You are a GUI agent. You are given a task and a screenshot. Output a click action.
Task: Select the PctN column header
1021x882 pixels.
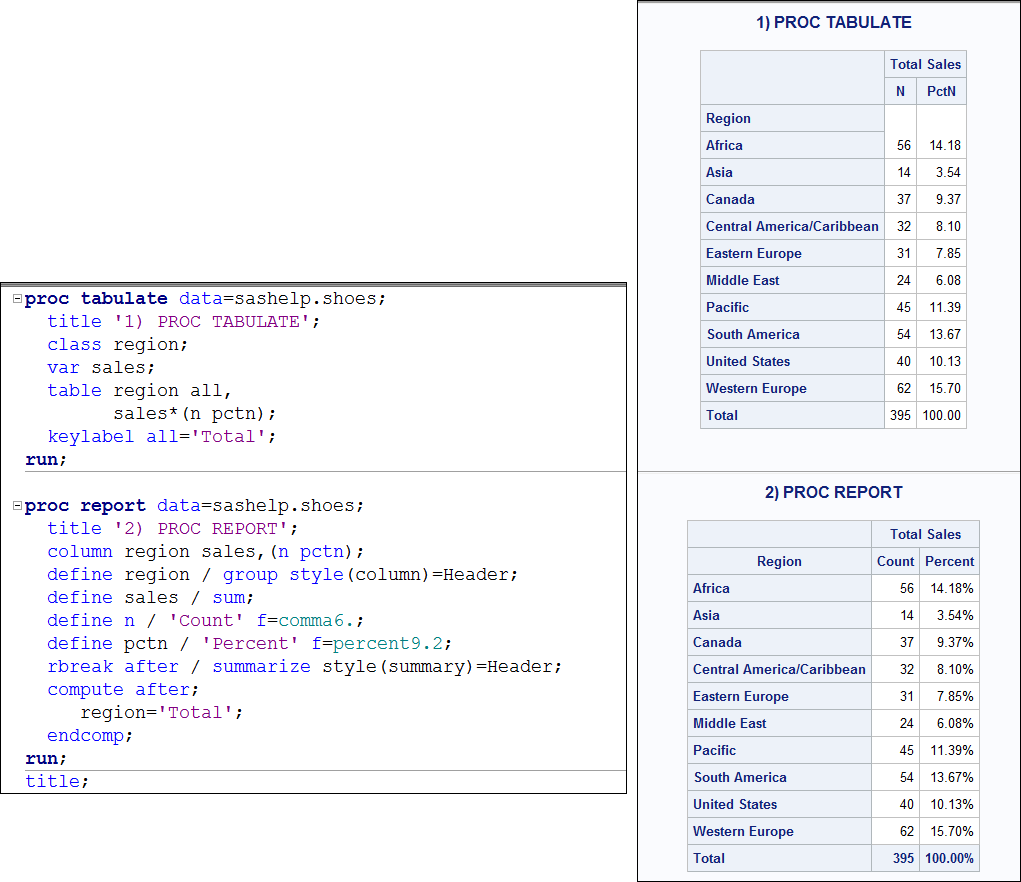[940, 91]
